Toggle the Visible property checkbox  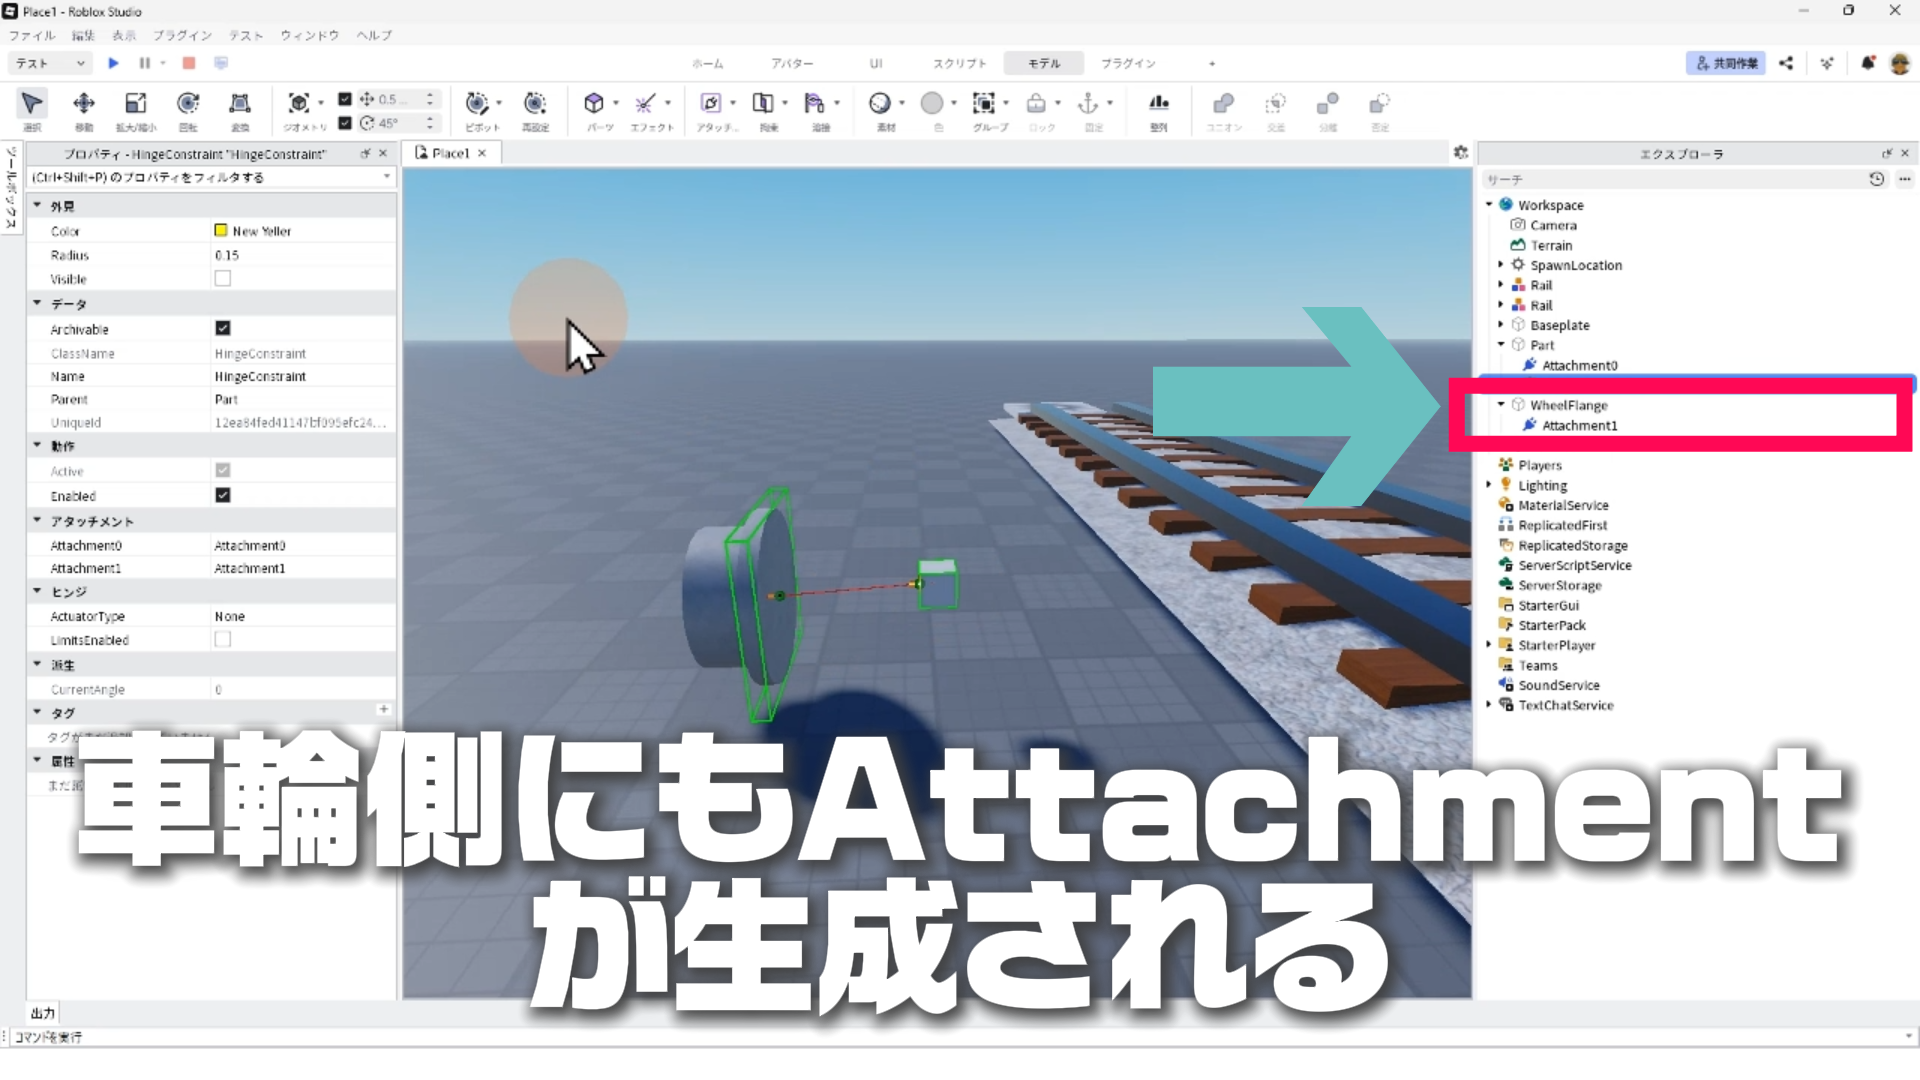(x=223, y=279)
